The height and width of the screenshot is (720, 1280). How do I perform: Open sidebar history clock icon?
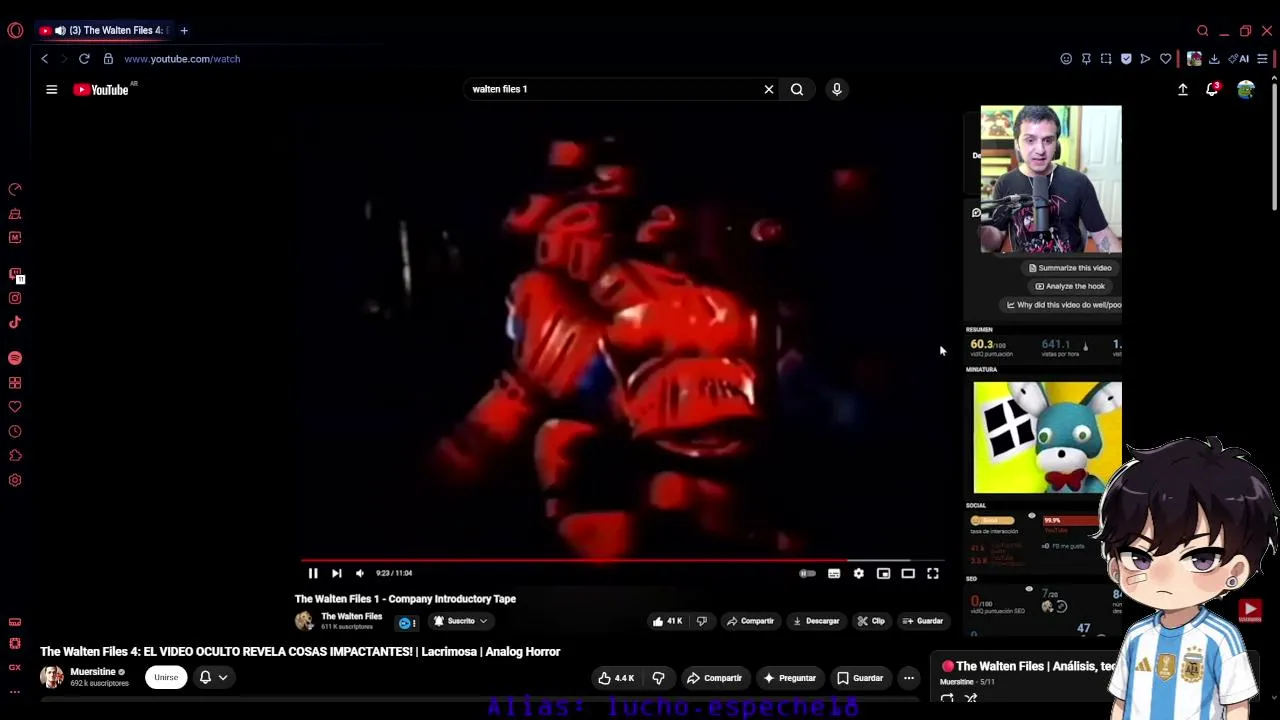pyautogui.click(x=15, y=432)
